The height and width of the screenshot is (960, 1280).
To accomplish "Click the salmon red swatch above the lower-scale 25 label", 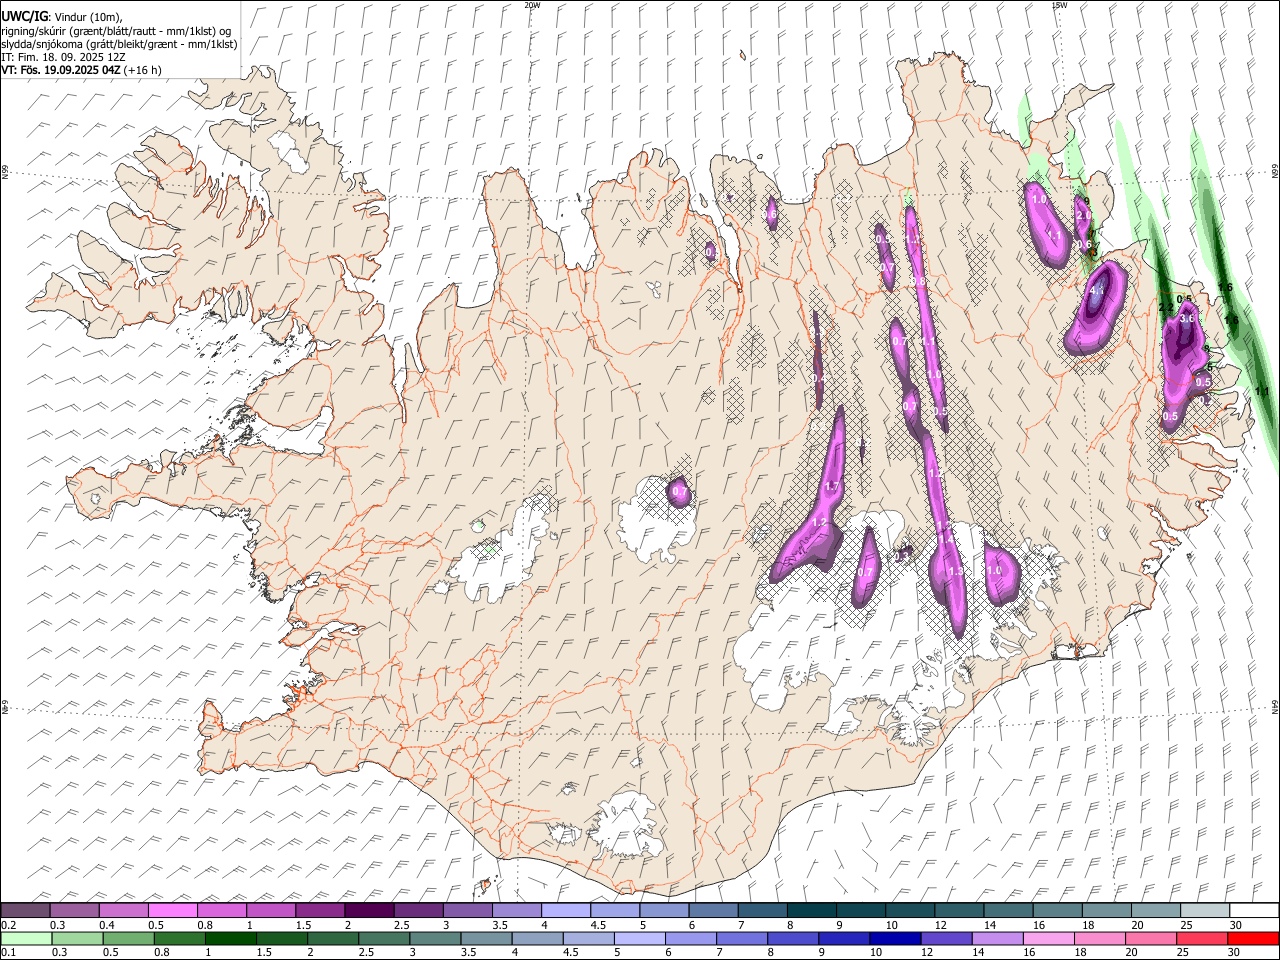I will point(1203,939).
